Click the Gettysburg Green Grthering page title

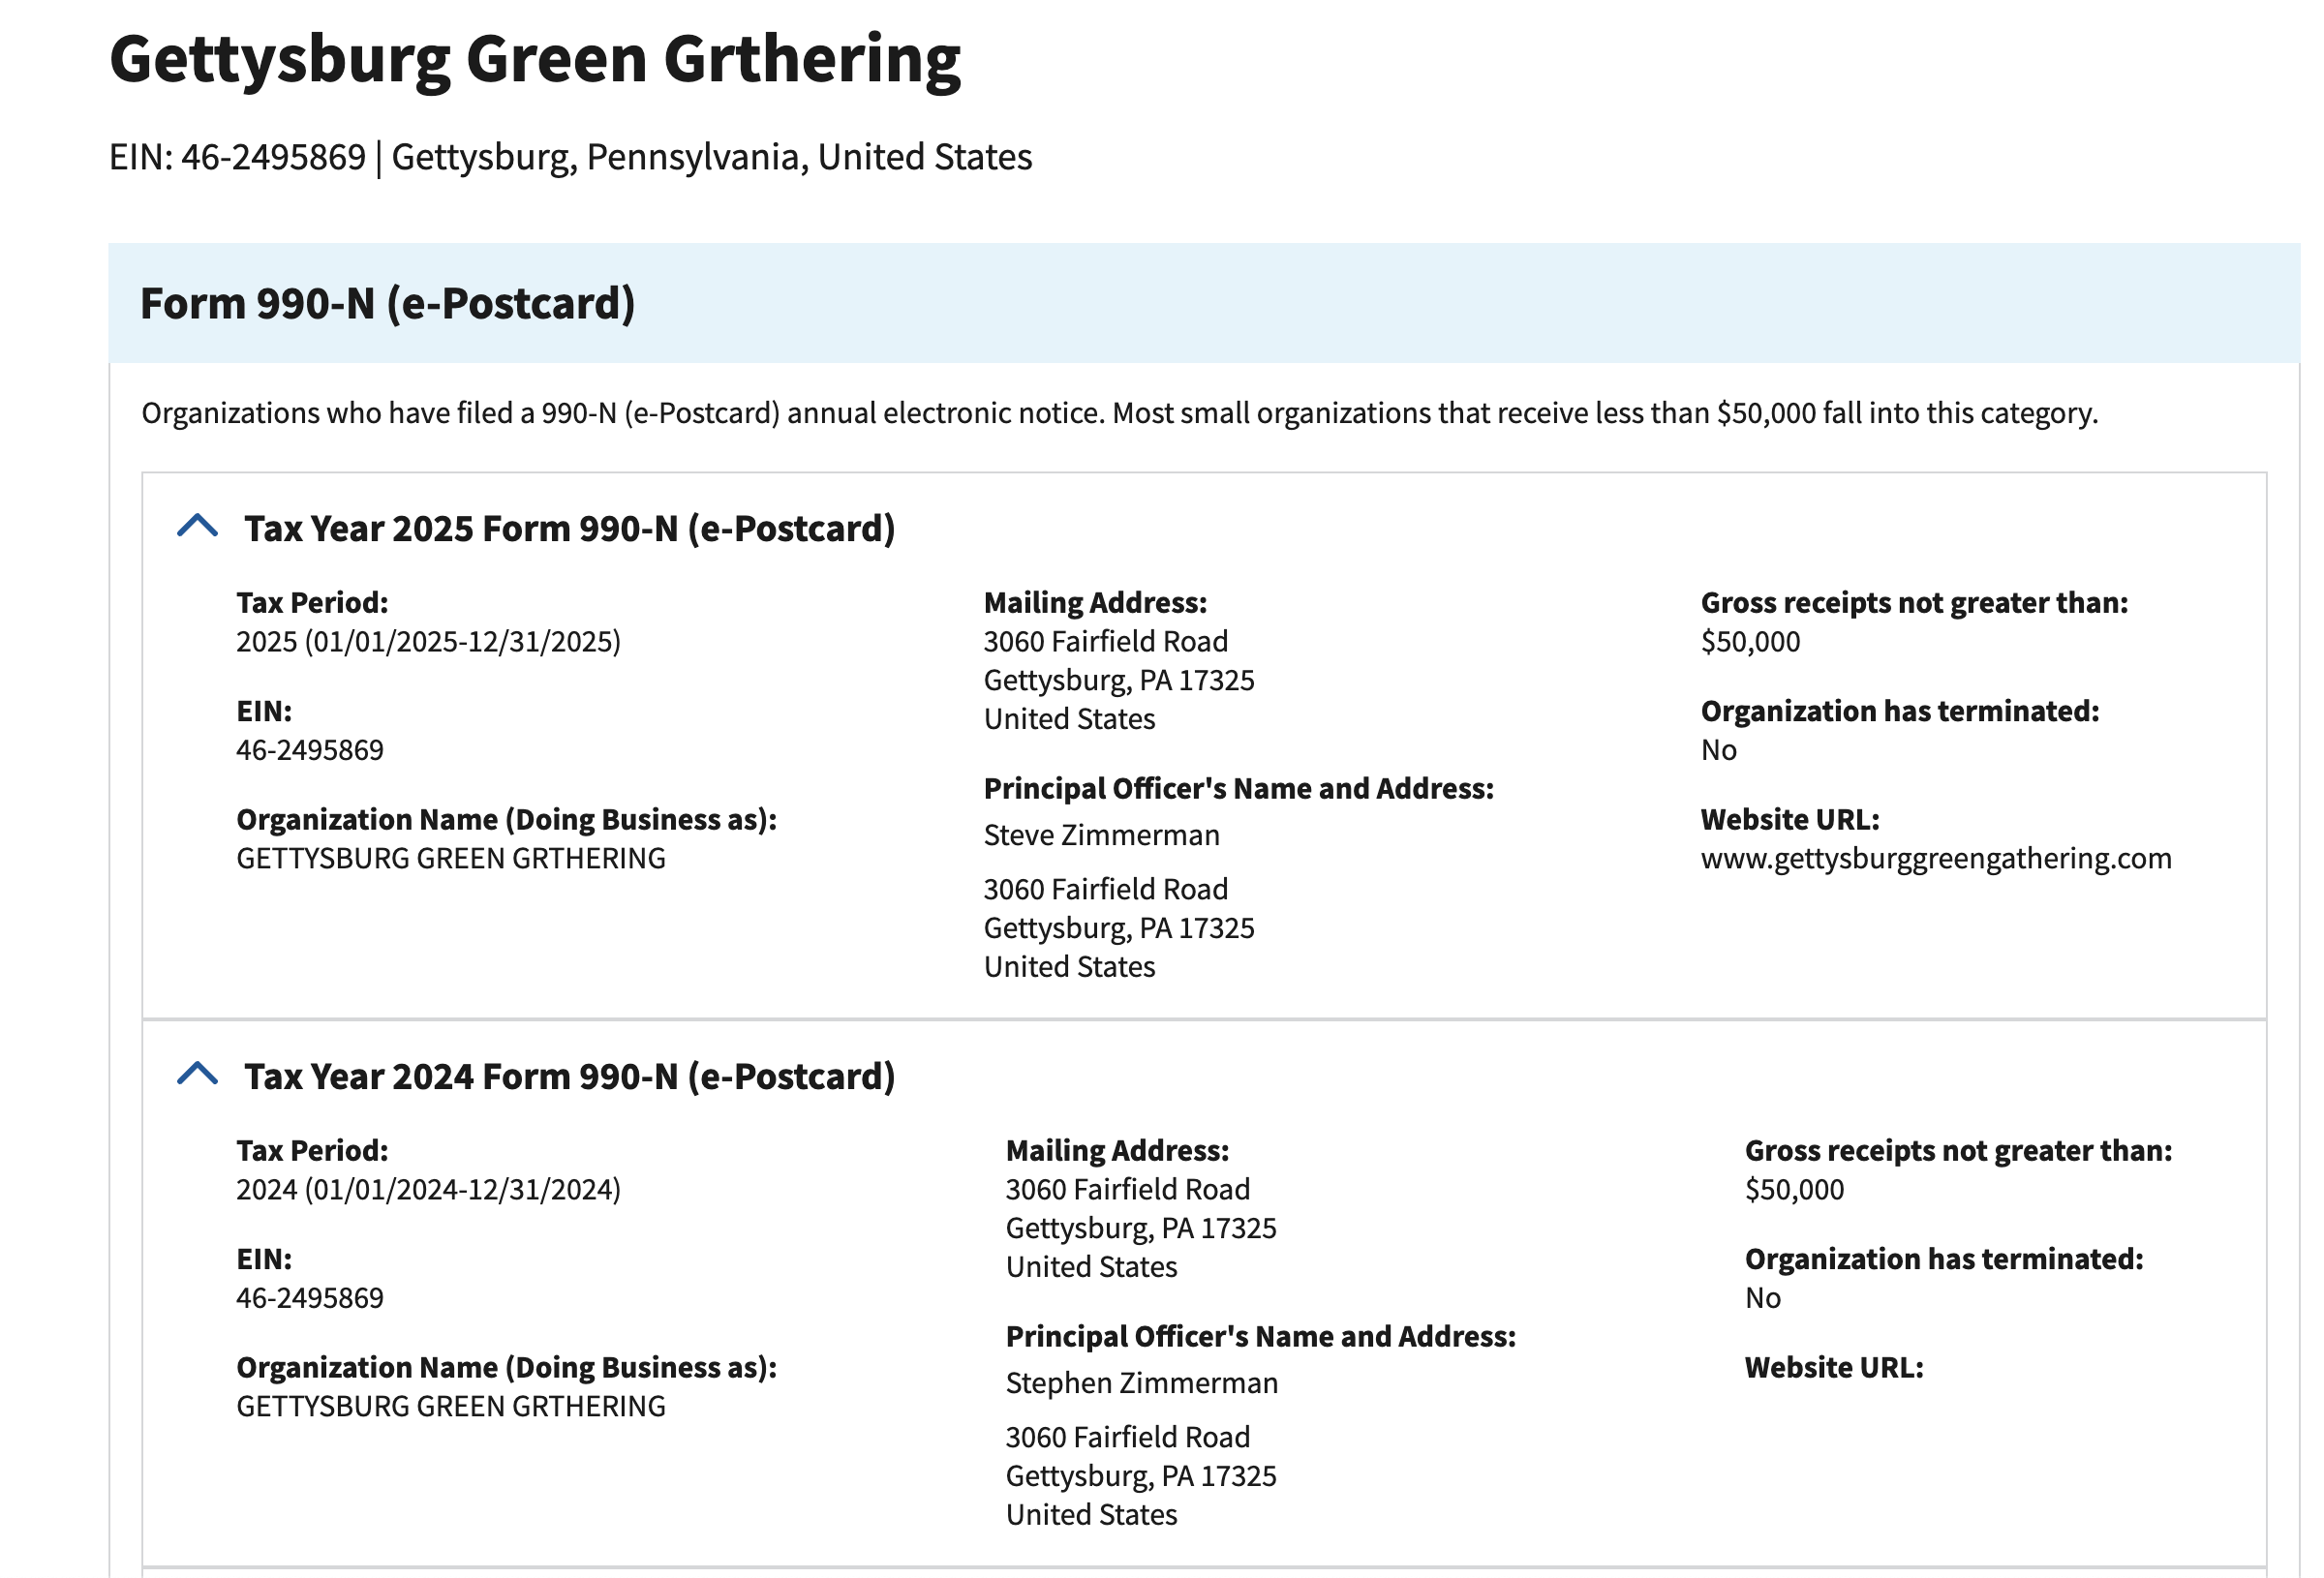534,59
